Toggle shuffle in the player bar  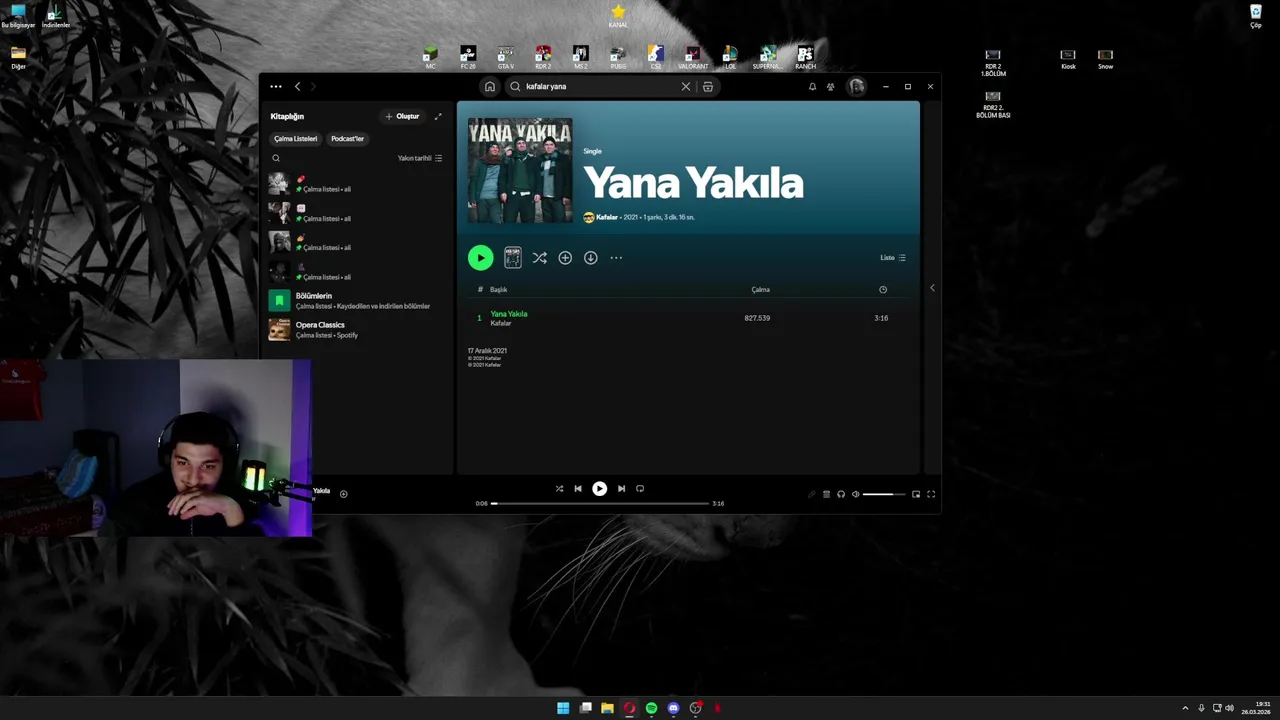(x=559, y=489)
